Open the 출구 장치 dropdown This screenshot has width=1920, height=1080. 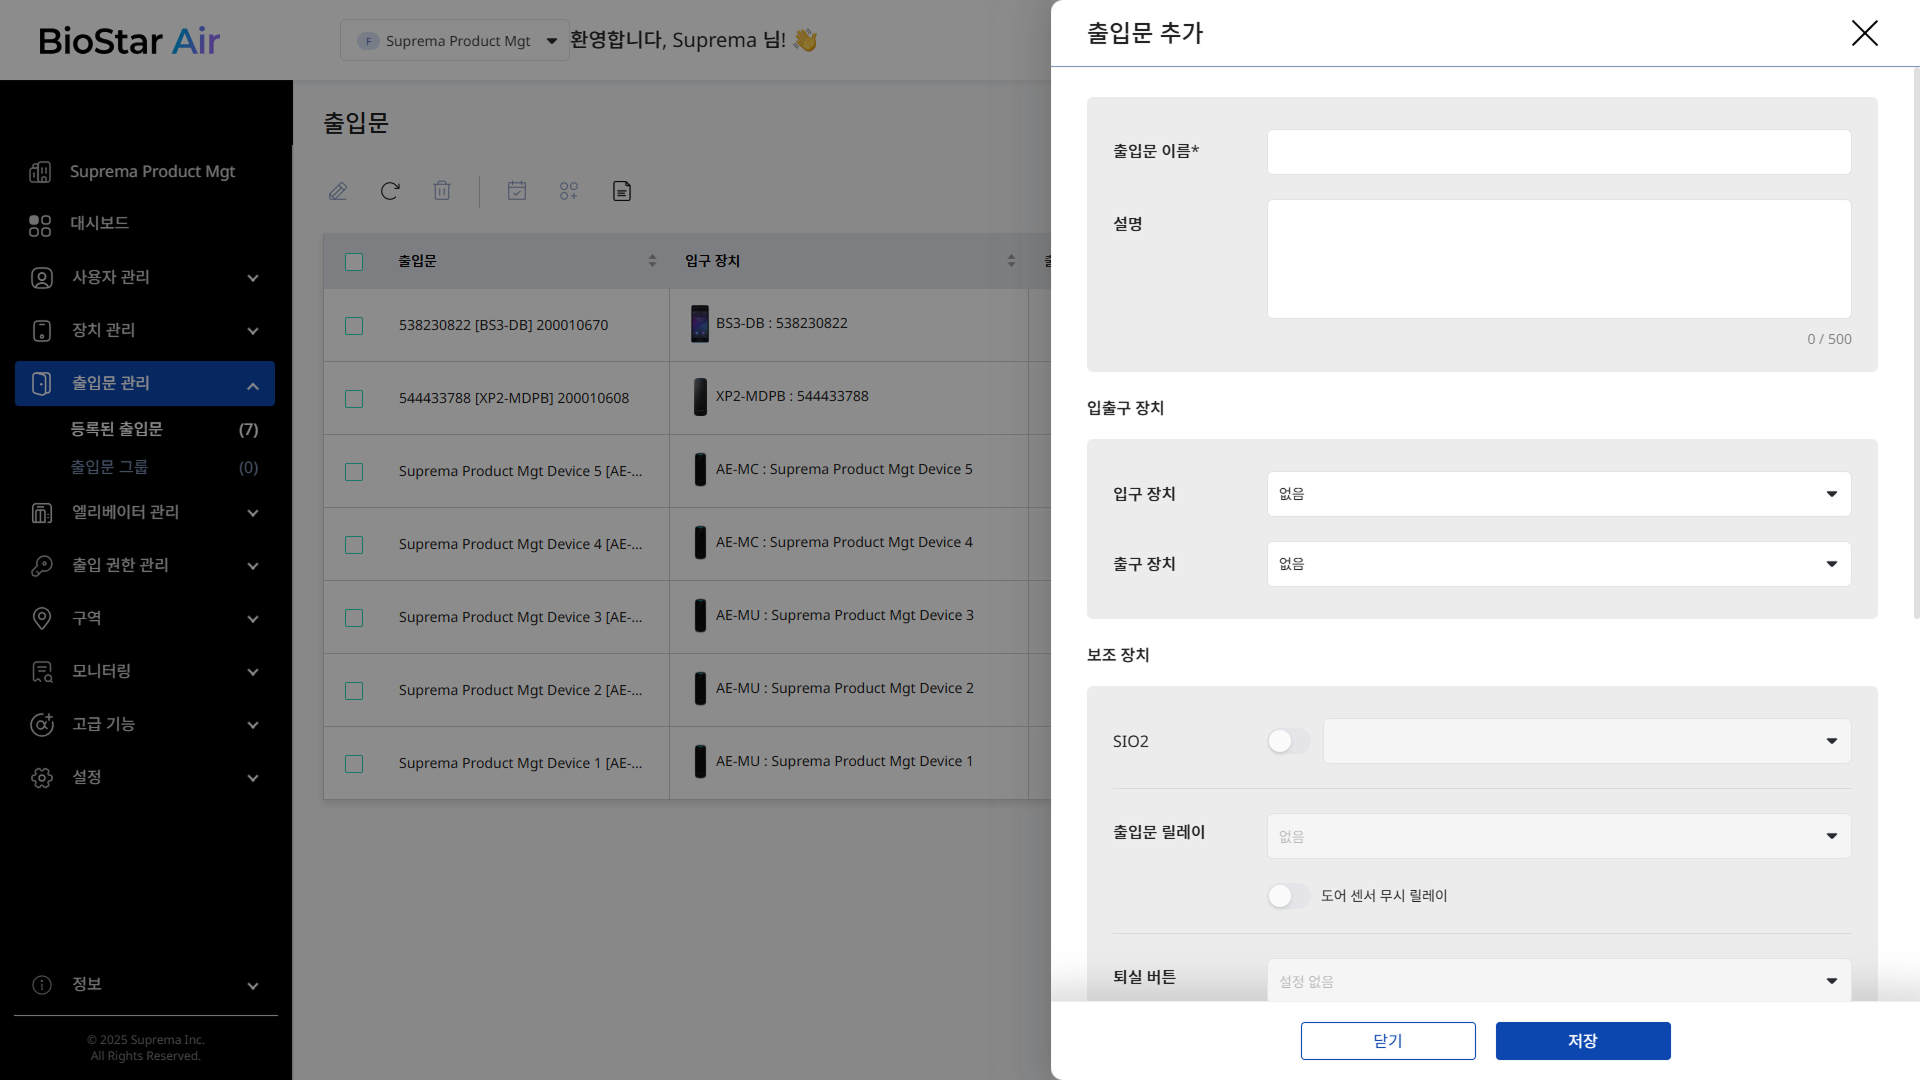(1558, 564)
